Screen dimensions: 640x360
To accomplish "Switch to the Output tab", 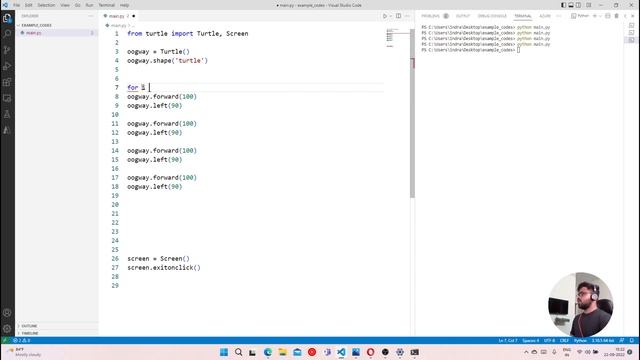I will click(463, 16).
